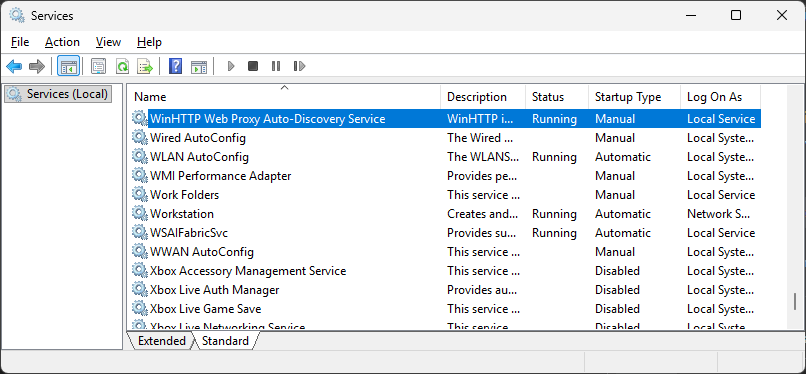Click Disabled startup type of Xbox Accessory Management
This screenshot has height=374, width=806.
[x=617, y=271]
